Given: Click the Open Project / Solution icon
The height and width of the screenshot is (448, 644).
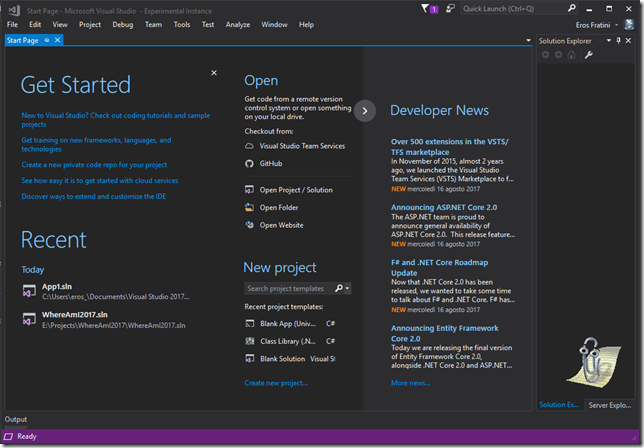Looking at the screenshot, I should point(249,190).
